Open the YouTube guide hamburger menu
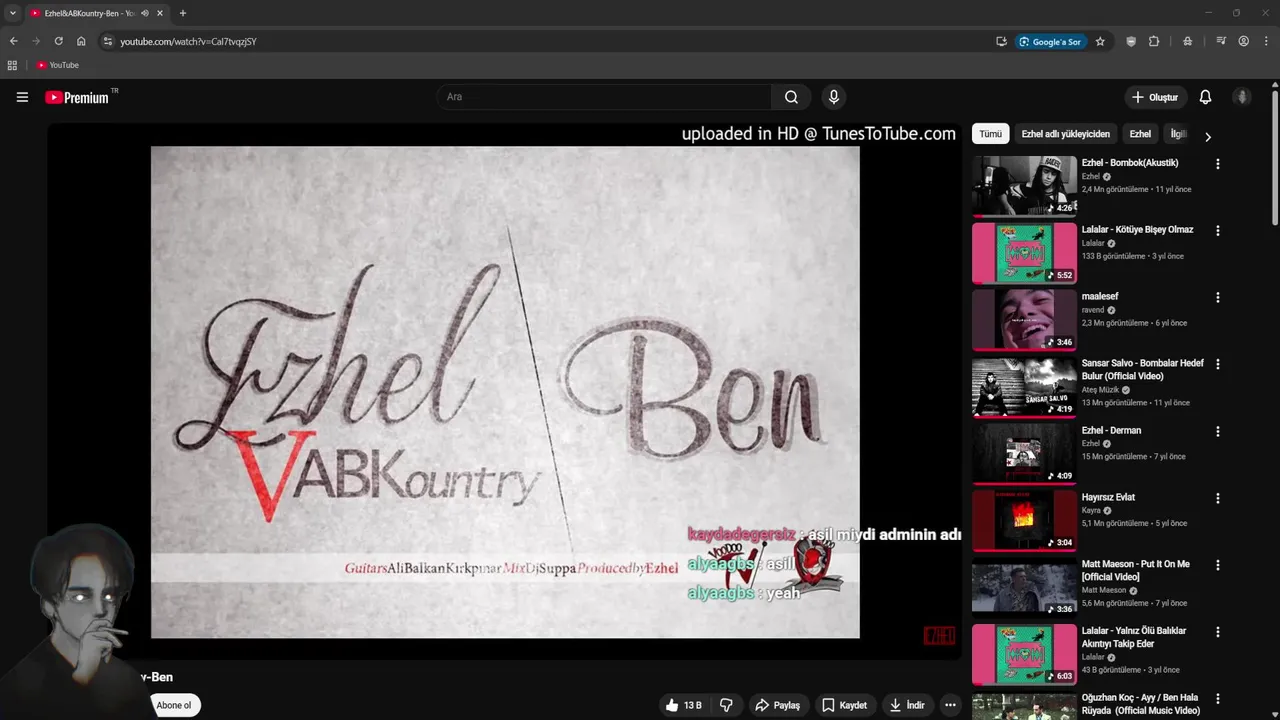This screenshot has height=720, width=1280. tap(22, 97)
